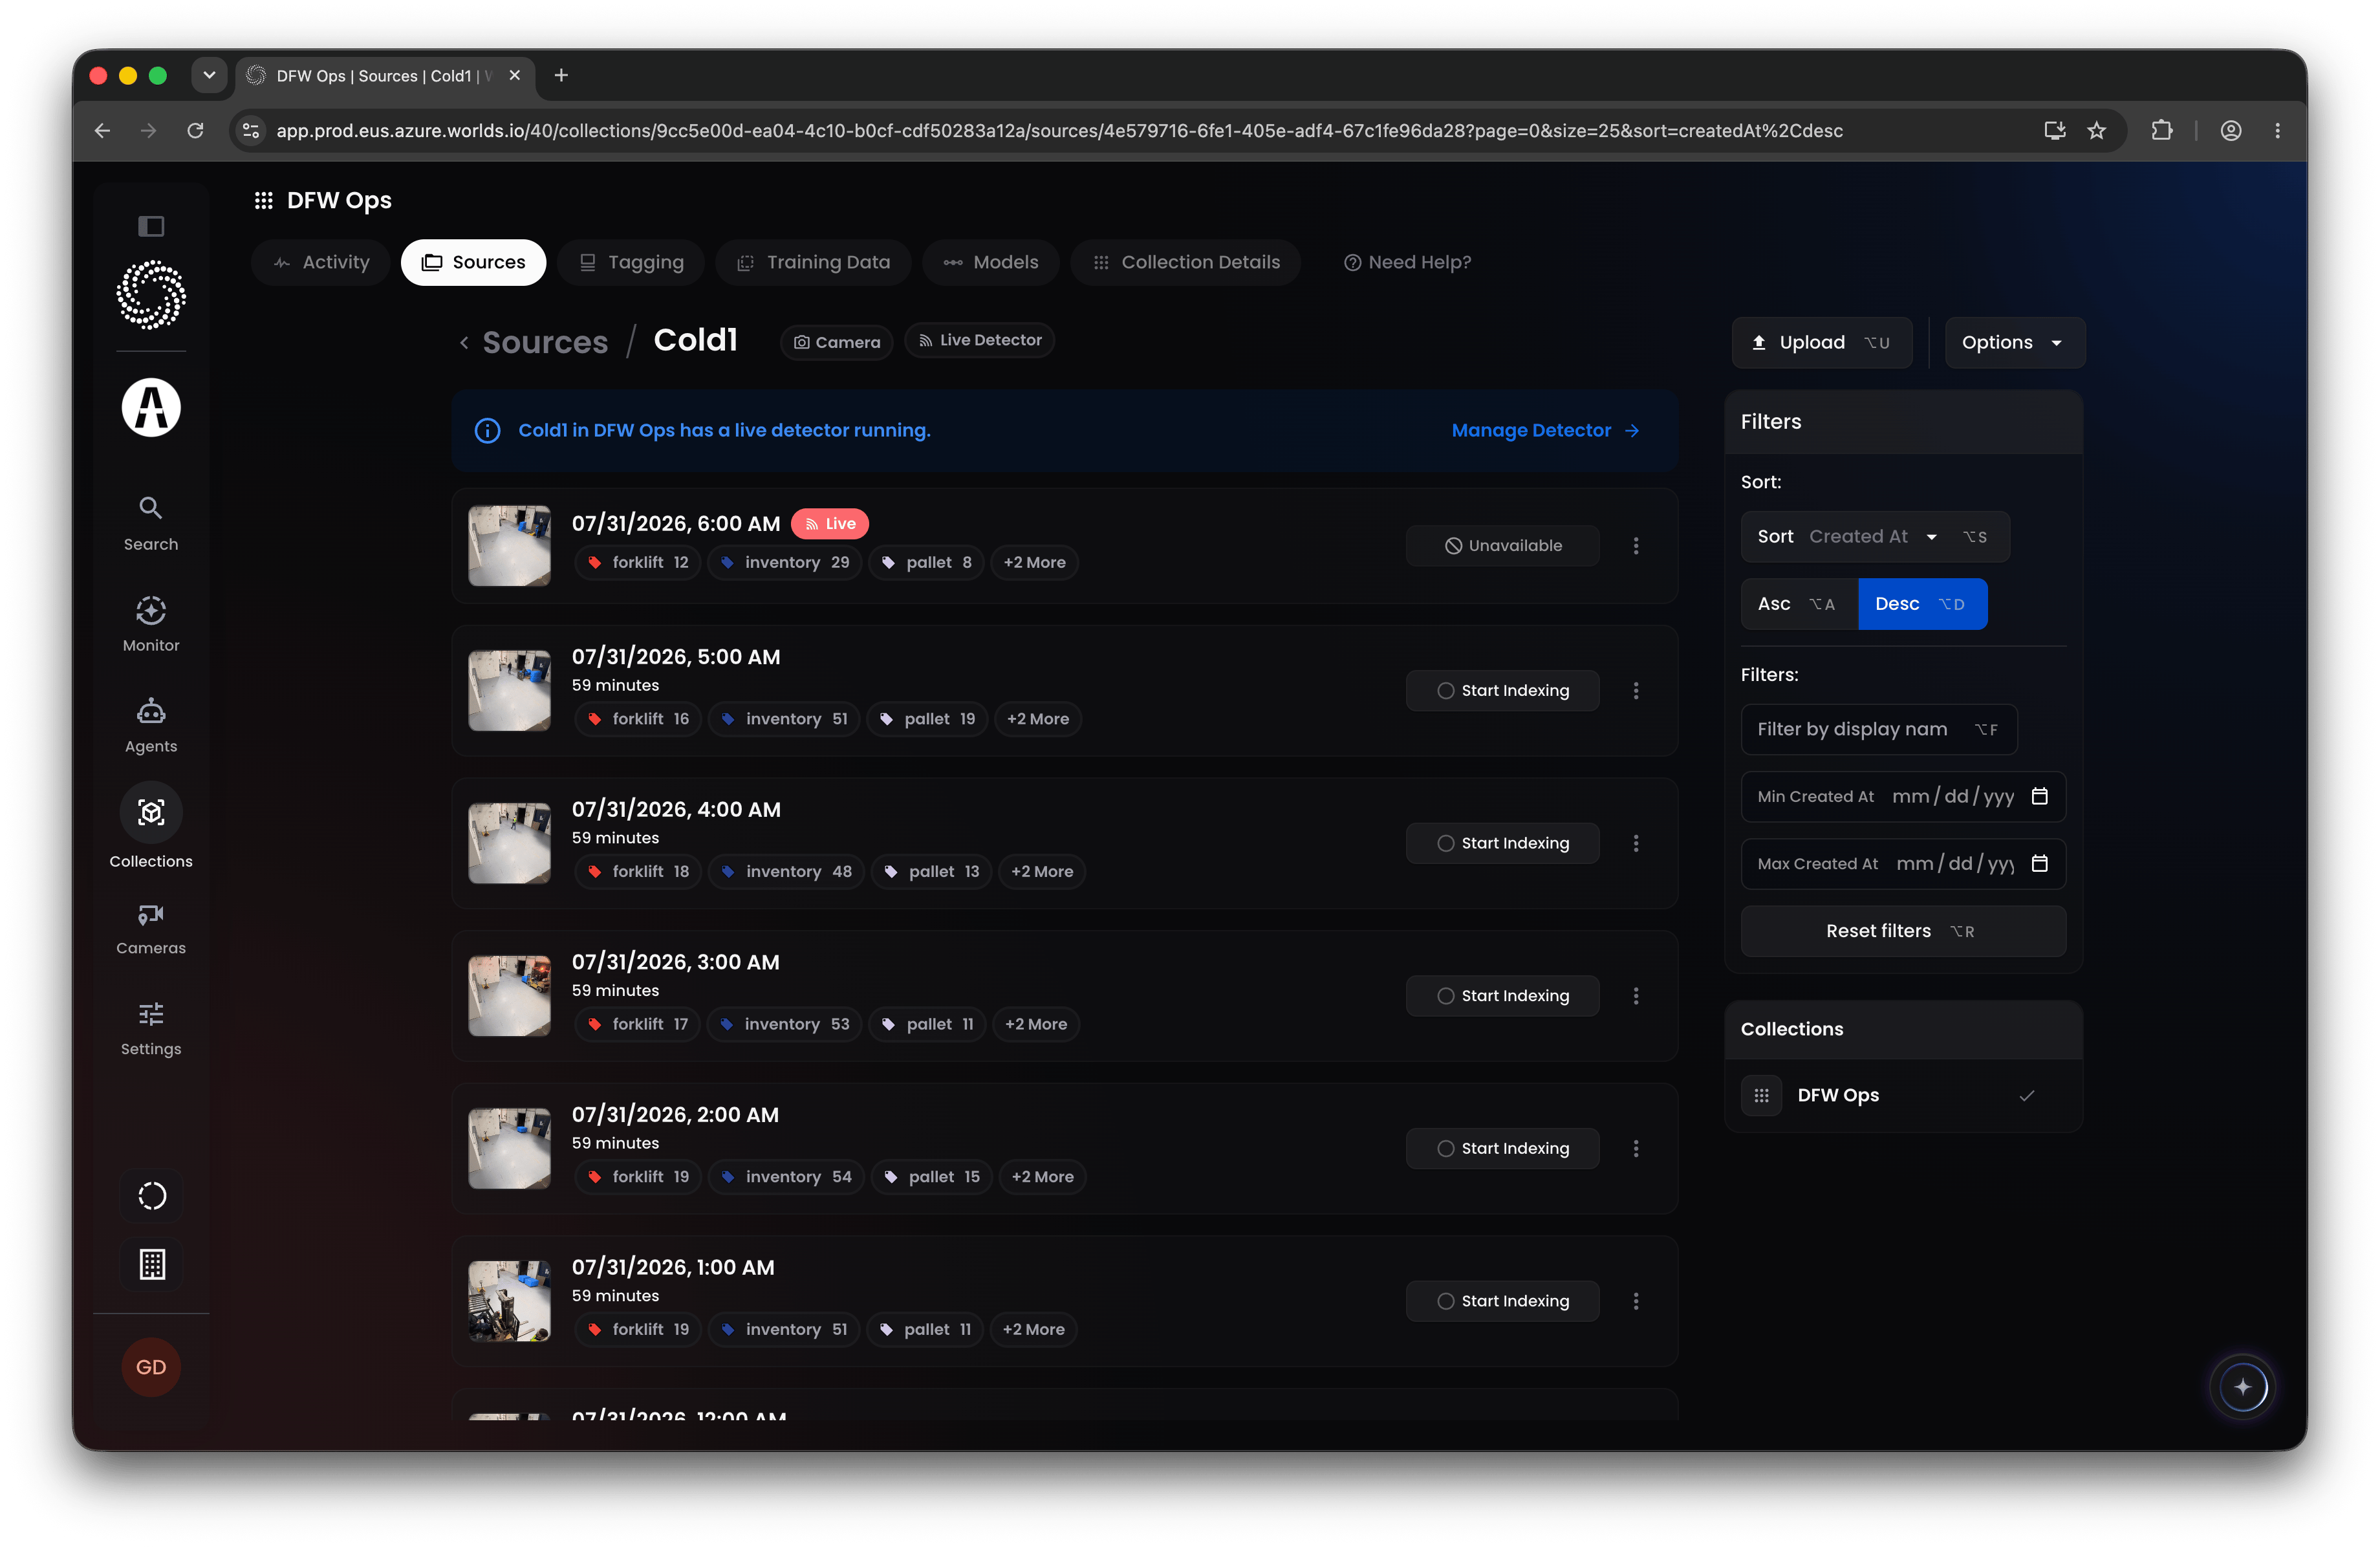Open calendar picker for Max Created At
The image size is (2380, 1547).
point(2040,863)
